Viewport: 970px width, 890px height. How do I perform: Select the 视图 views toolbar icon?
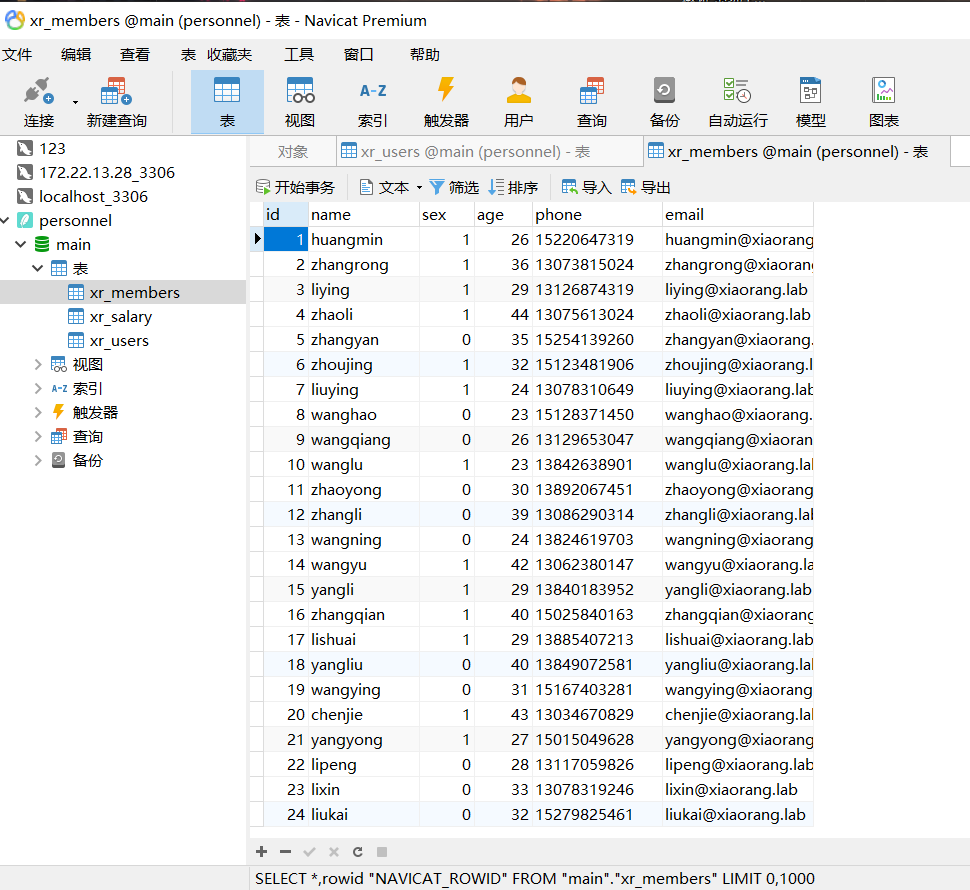click(x=300, y=101)
